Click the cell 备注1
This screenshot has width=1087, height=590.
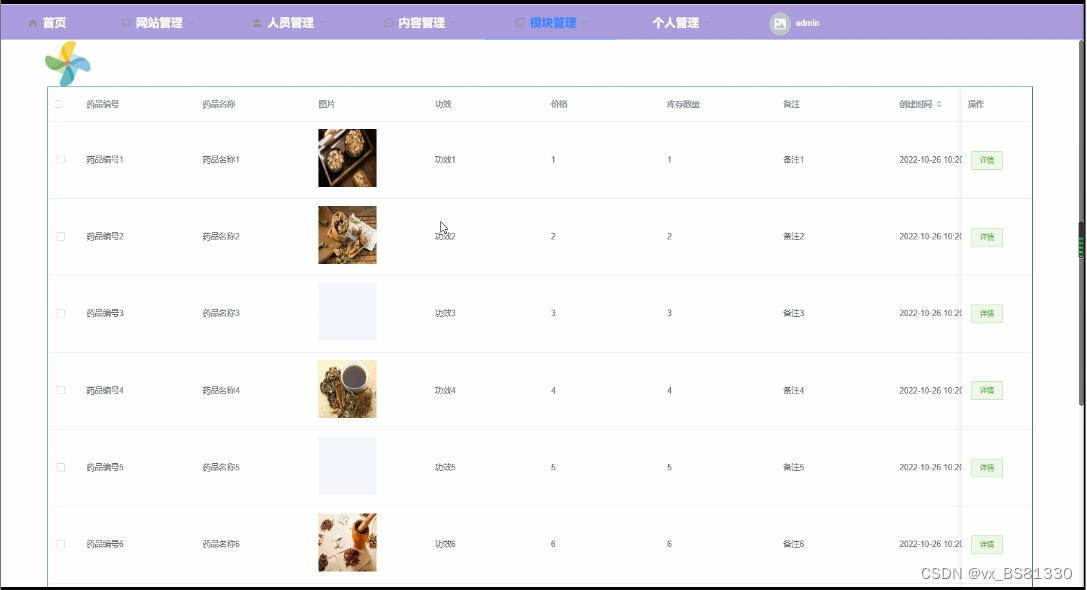(x=794, y=159)
